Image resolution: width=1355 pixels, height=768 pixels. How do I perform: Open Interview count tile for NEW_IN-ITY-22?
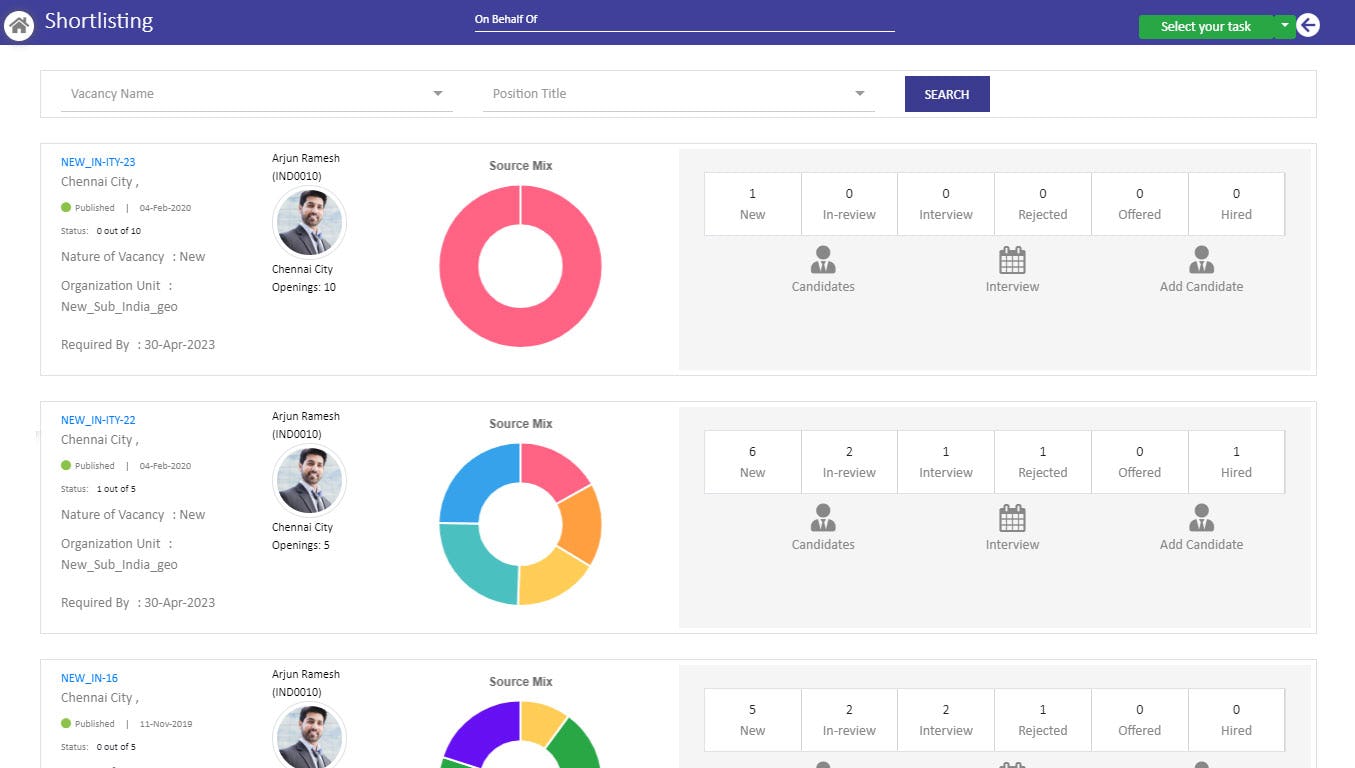pos(946,462)
